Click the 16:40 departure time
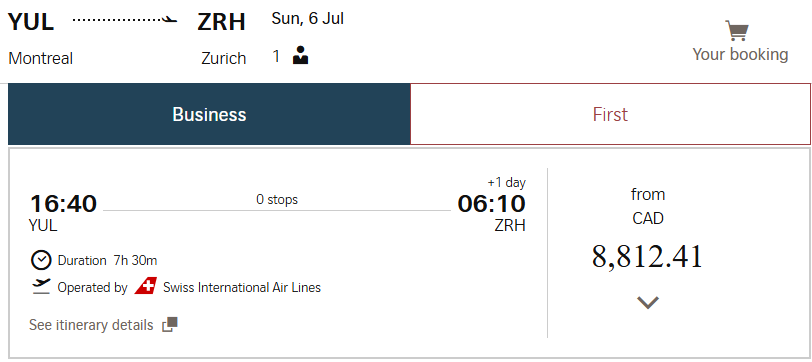Screen dimensions: 812x362 (x=63, y=204)
